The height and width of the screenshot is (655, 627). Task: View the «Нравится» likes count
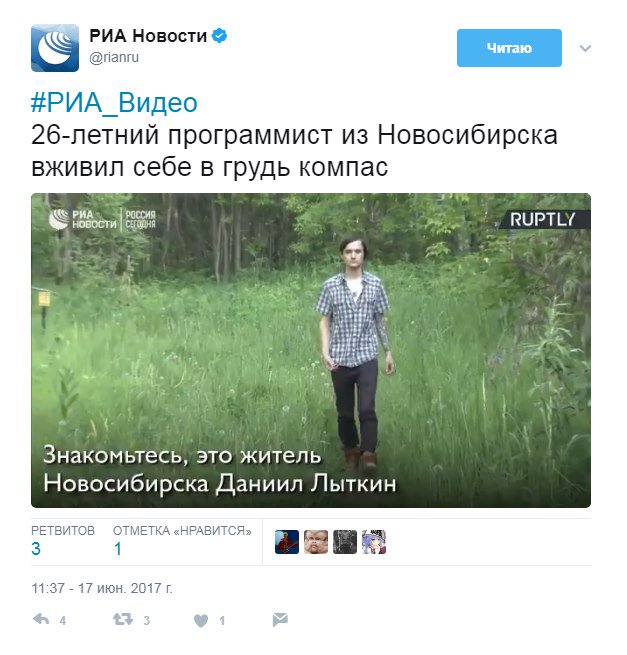pyautogui.click(x=182, y=541)
